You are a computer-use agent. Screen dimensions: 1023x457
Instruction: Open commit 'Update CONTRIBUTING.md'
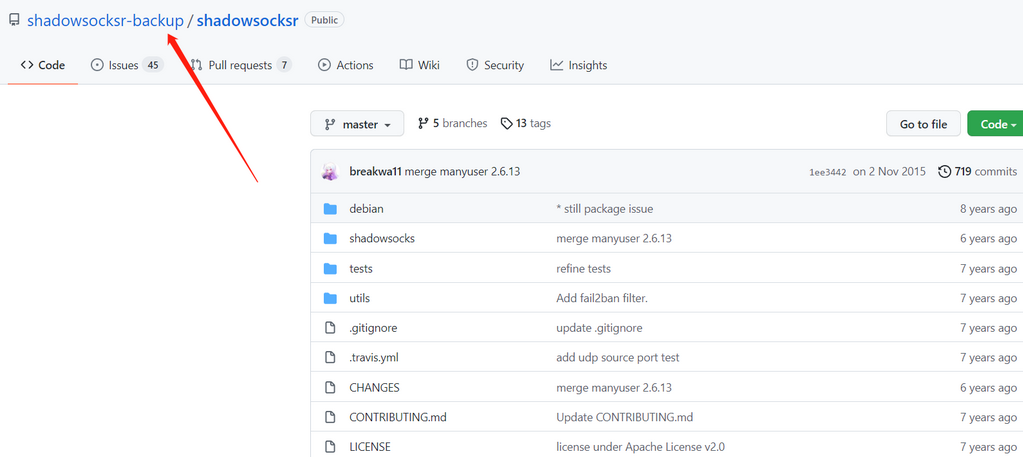pyautogui.click(x=624, y=417)
